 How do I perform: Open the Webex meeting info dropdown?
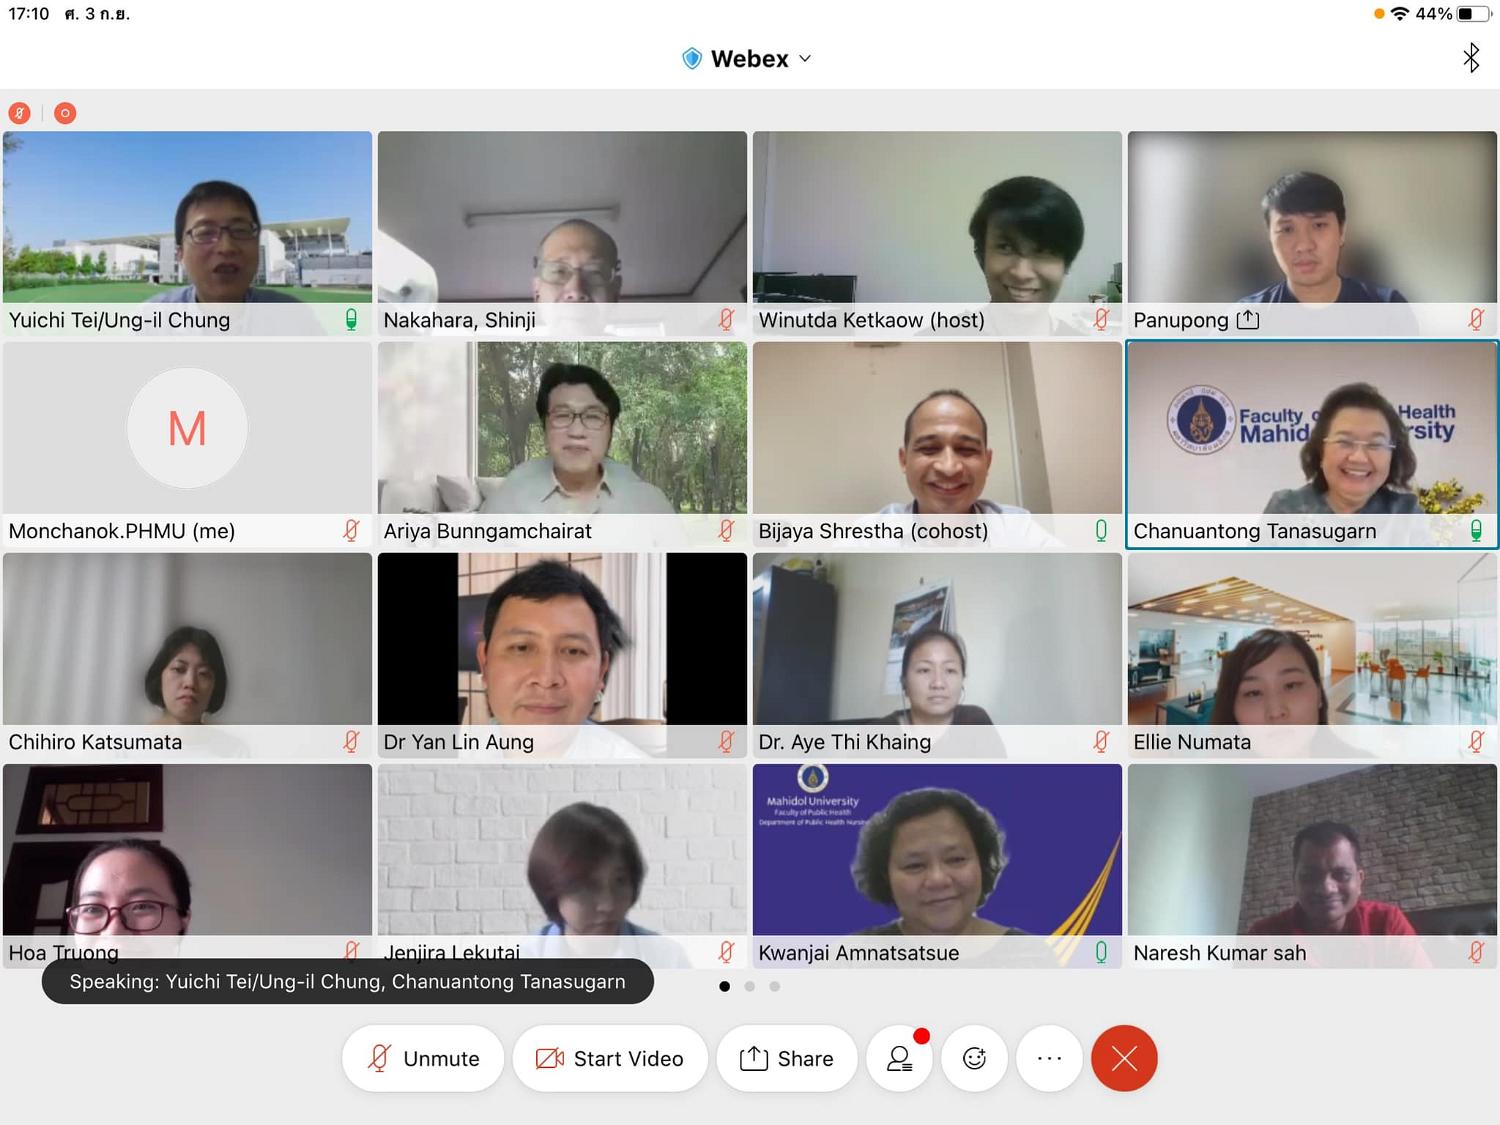747,59
